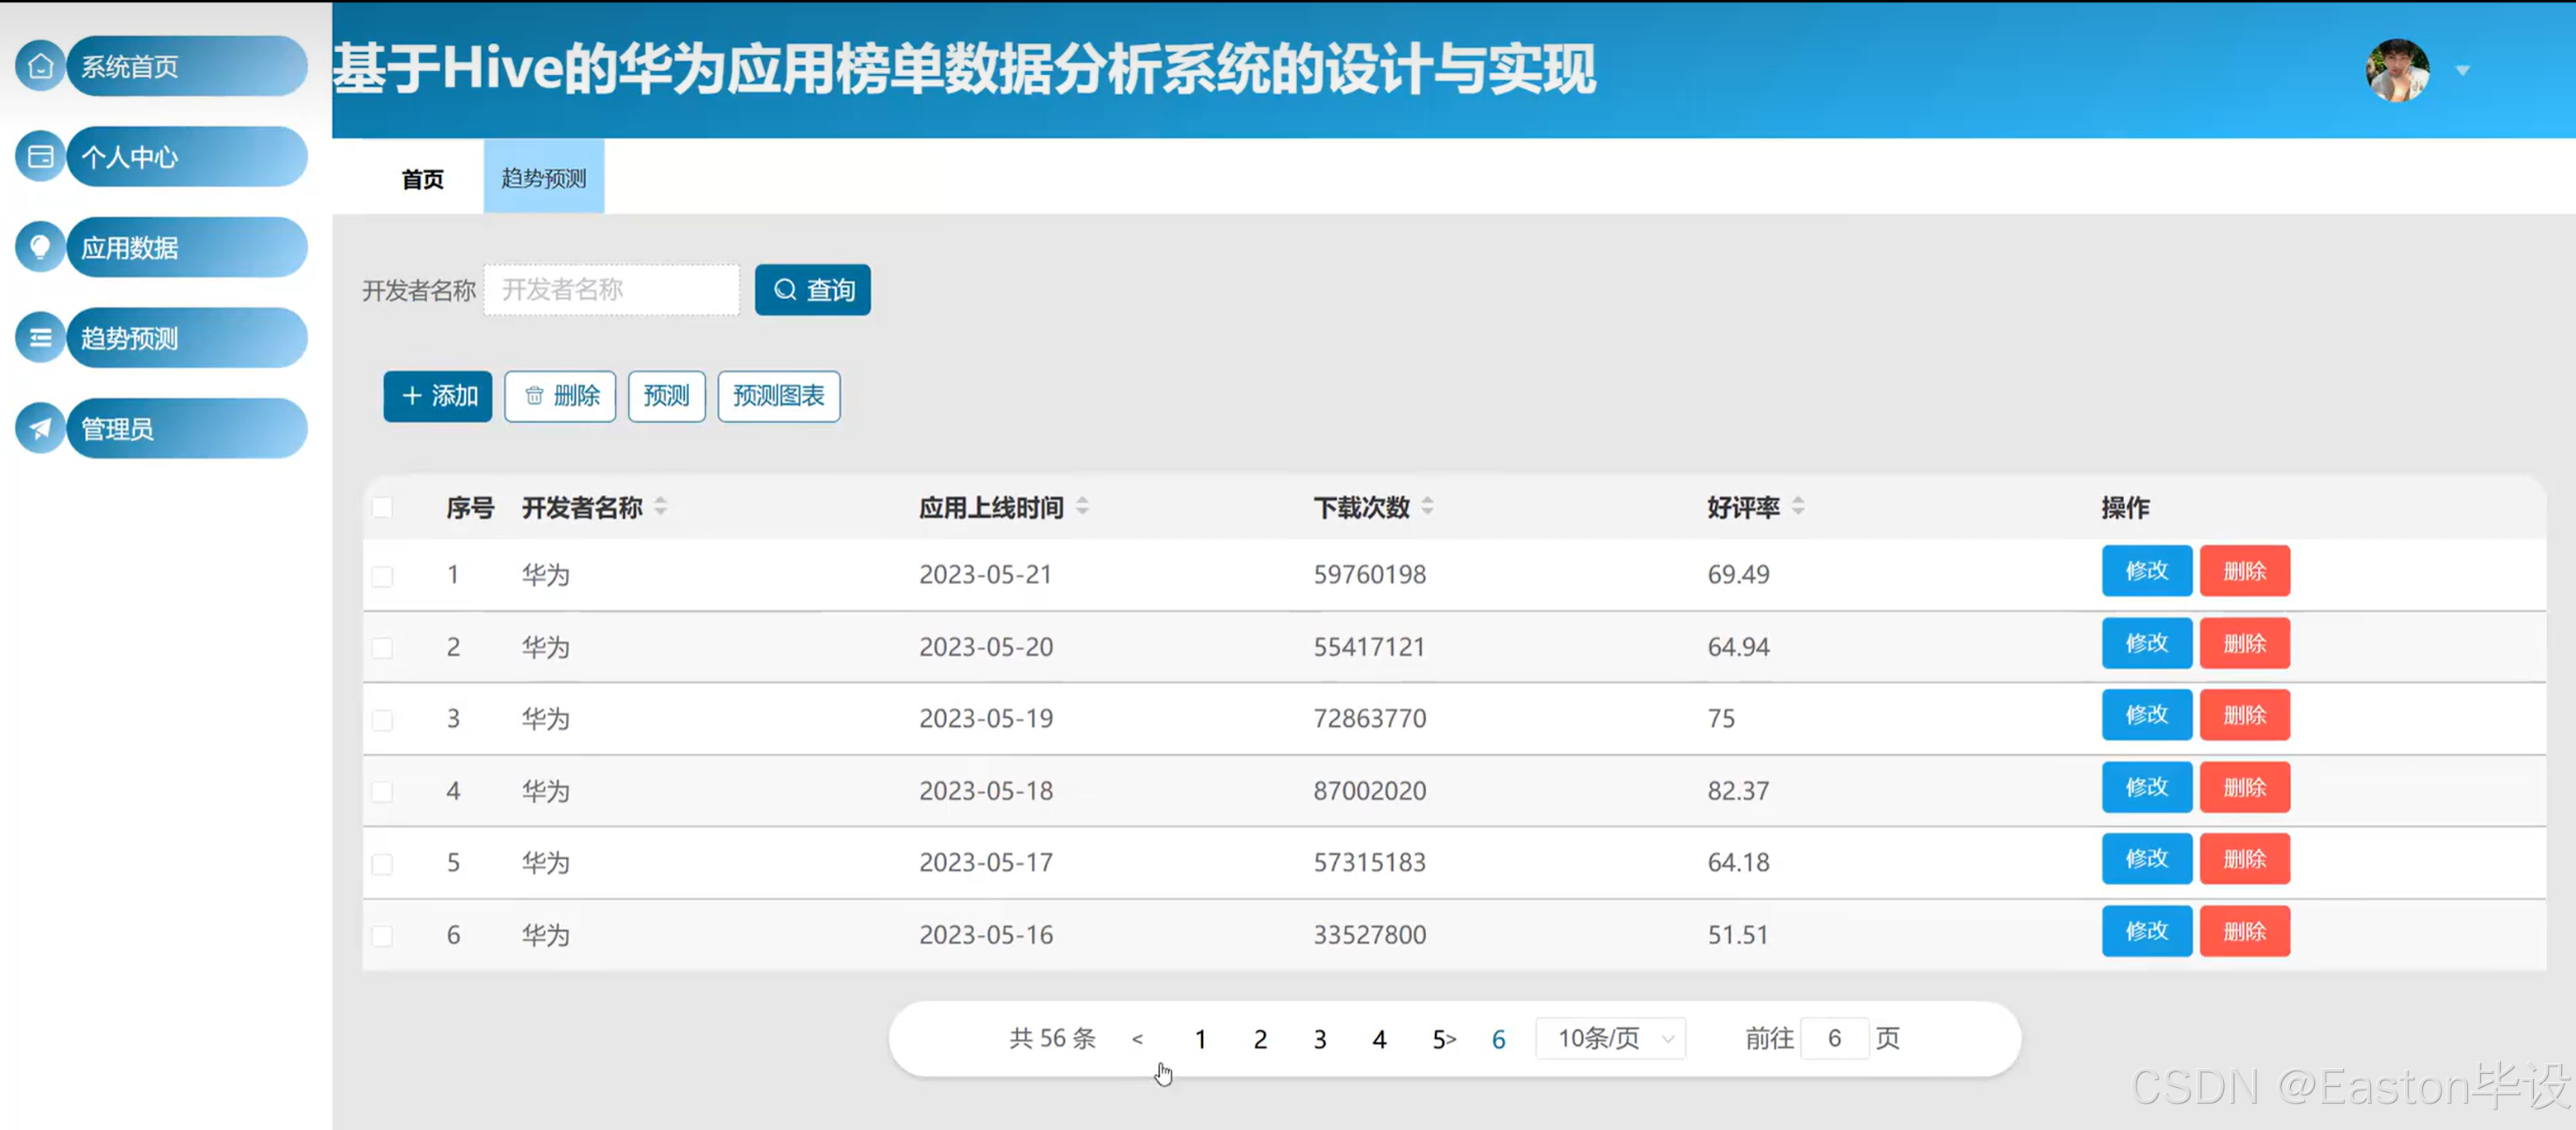Click the rating value 82.37
This screenshot has width=2576, height=1130.
coord(1739,791)
